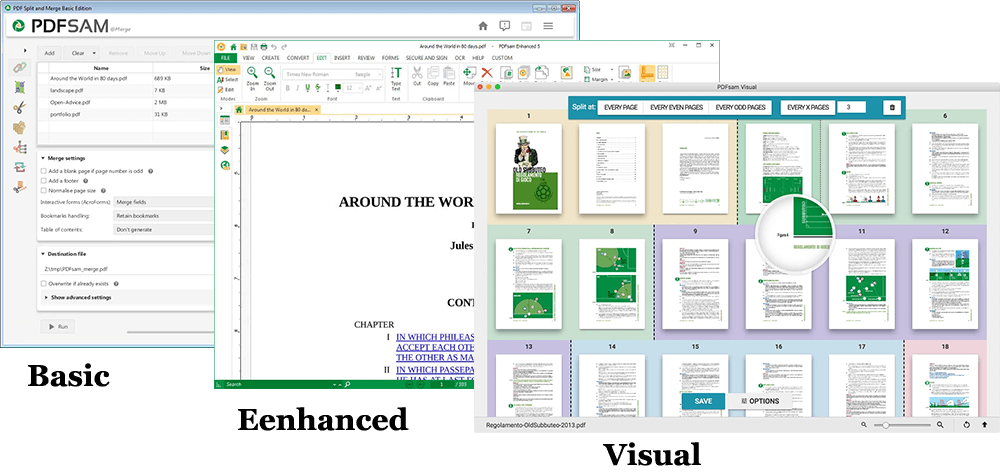Click the red X delete icon in Enhanced ribbon

[x=487, y=73]
